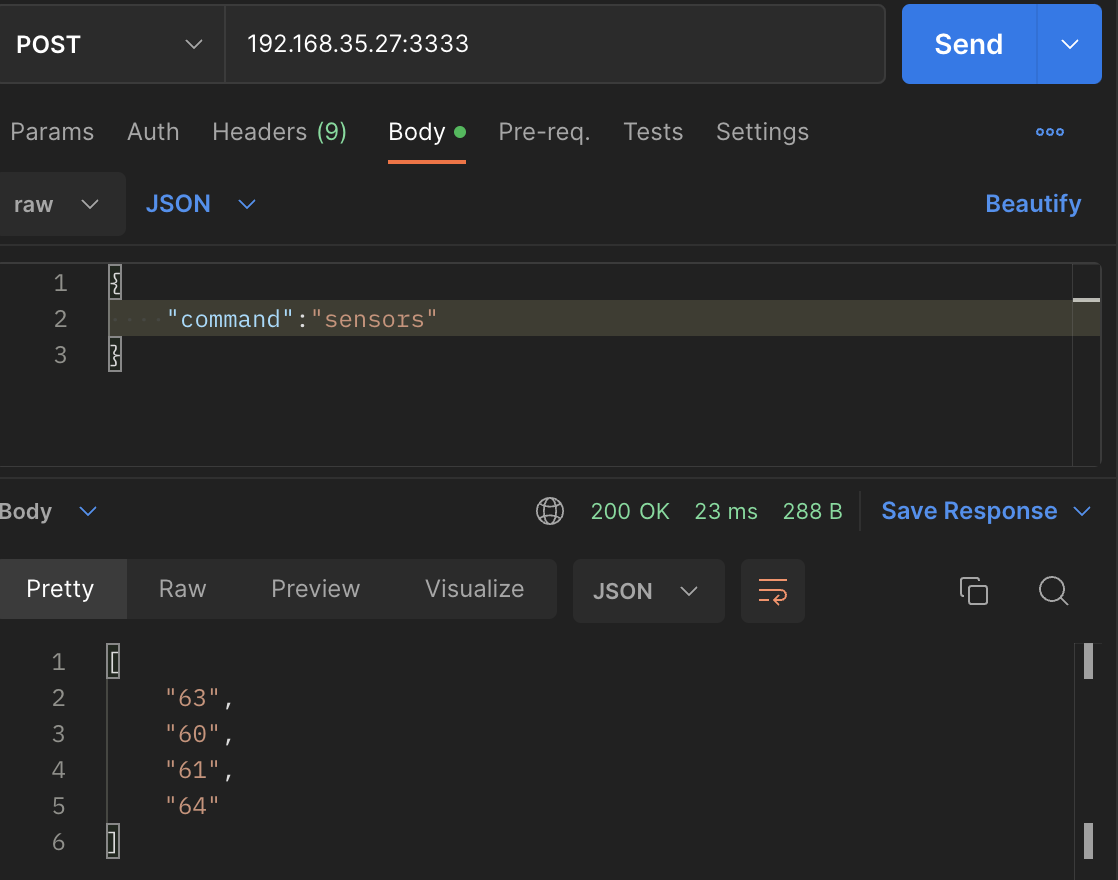Click the 23 ms response time
Viewport: 1118px width, 880px height.
pos(726,511)
